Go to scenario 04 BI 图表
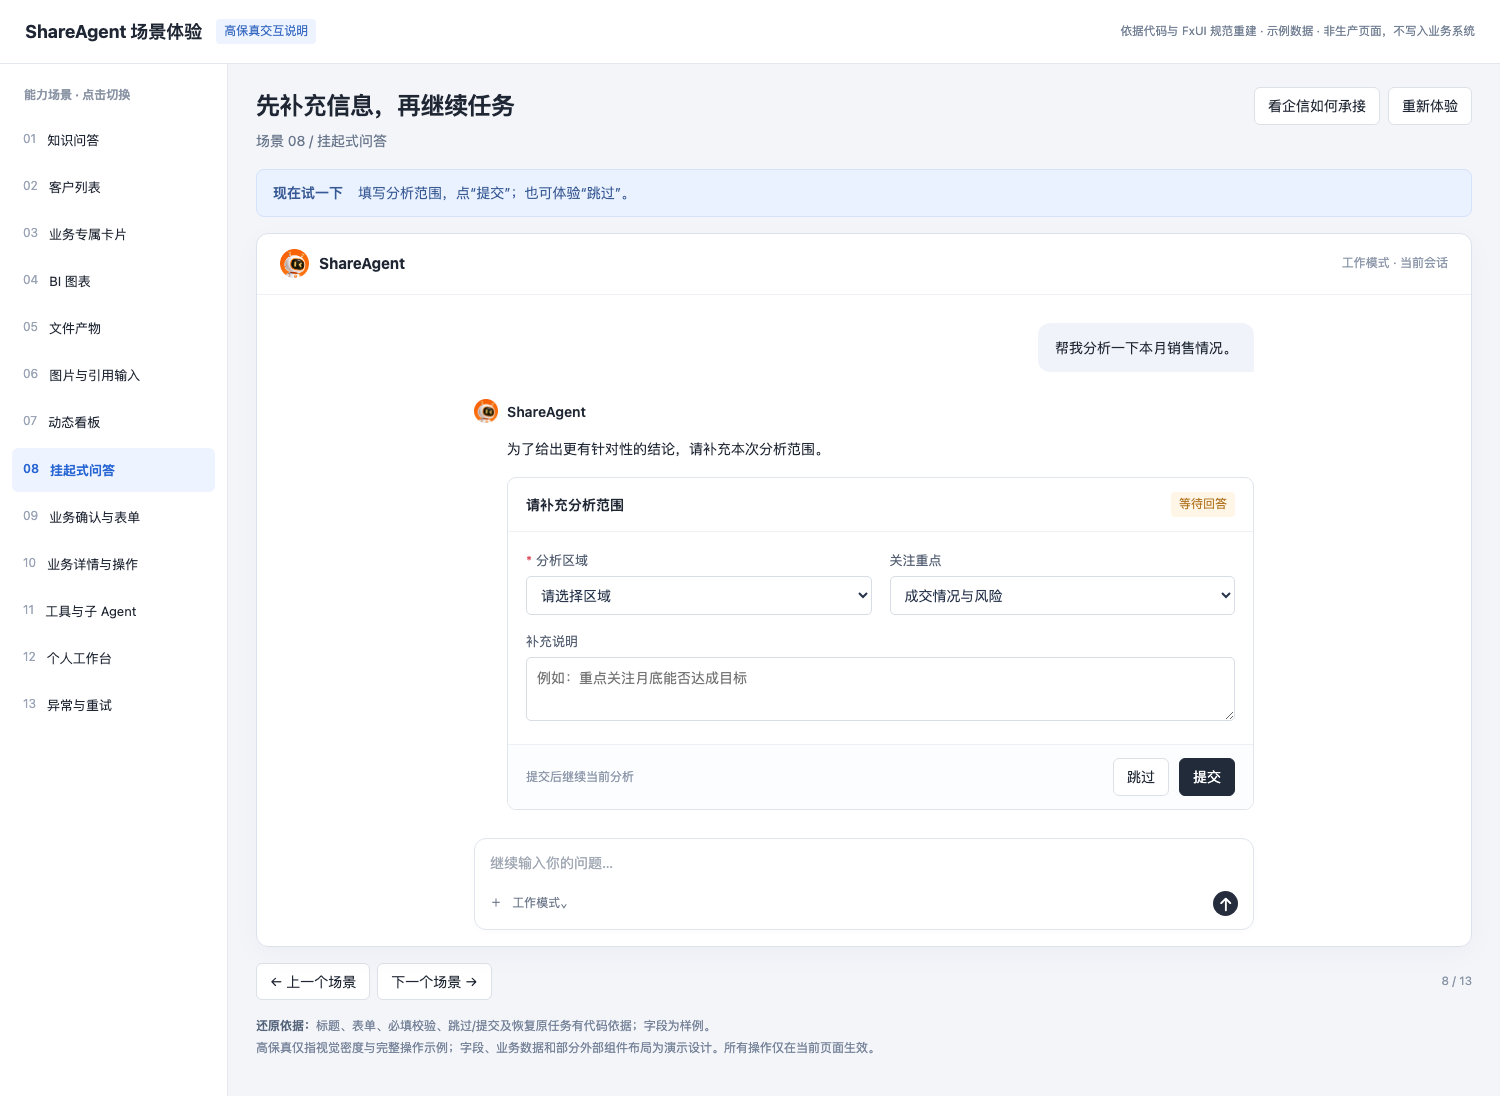 click(113, 281)
